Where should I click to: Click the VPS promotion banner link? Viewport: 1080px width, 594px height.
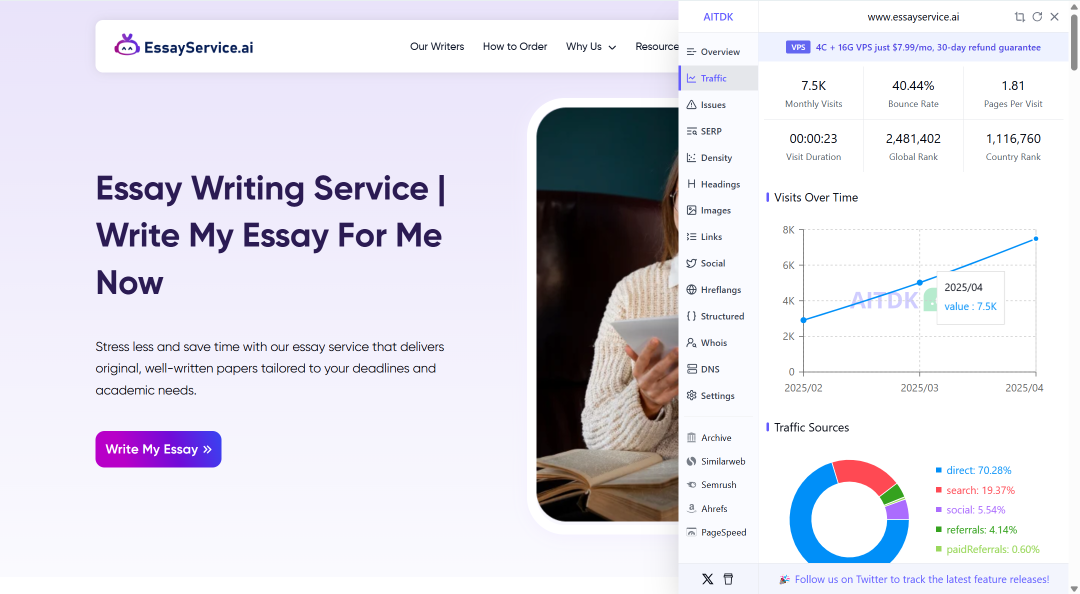[913, 48]
